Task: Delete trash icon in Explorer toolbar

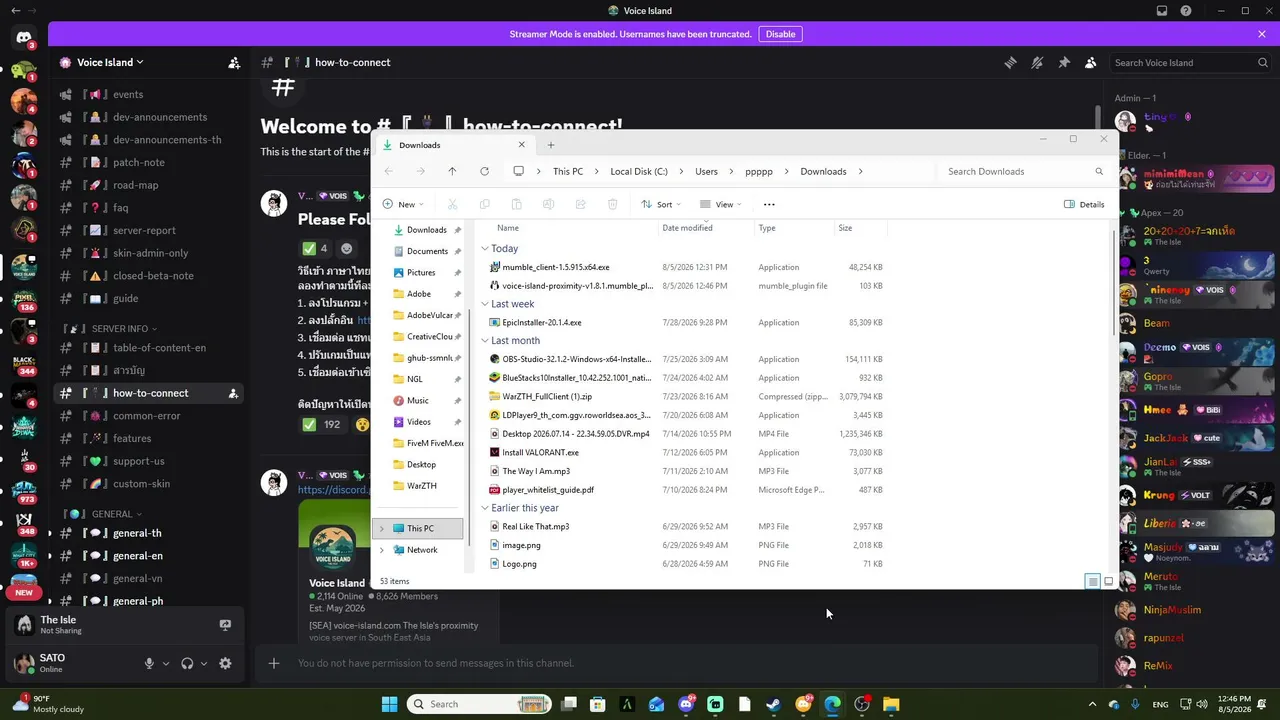Action: pos(612,204)
